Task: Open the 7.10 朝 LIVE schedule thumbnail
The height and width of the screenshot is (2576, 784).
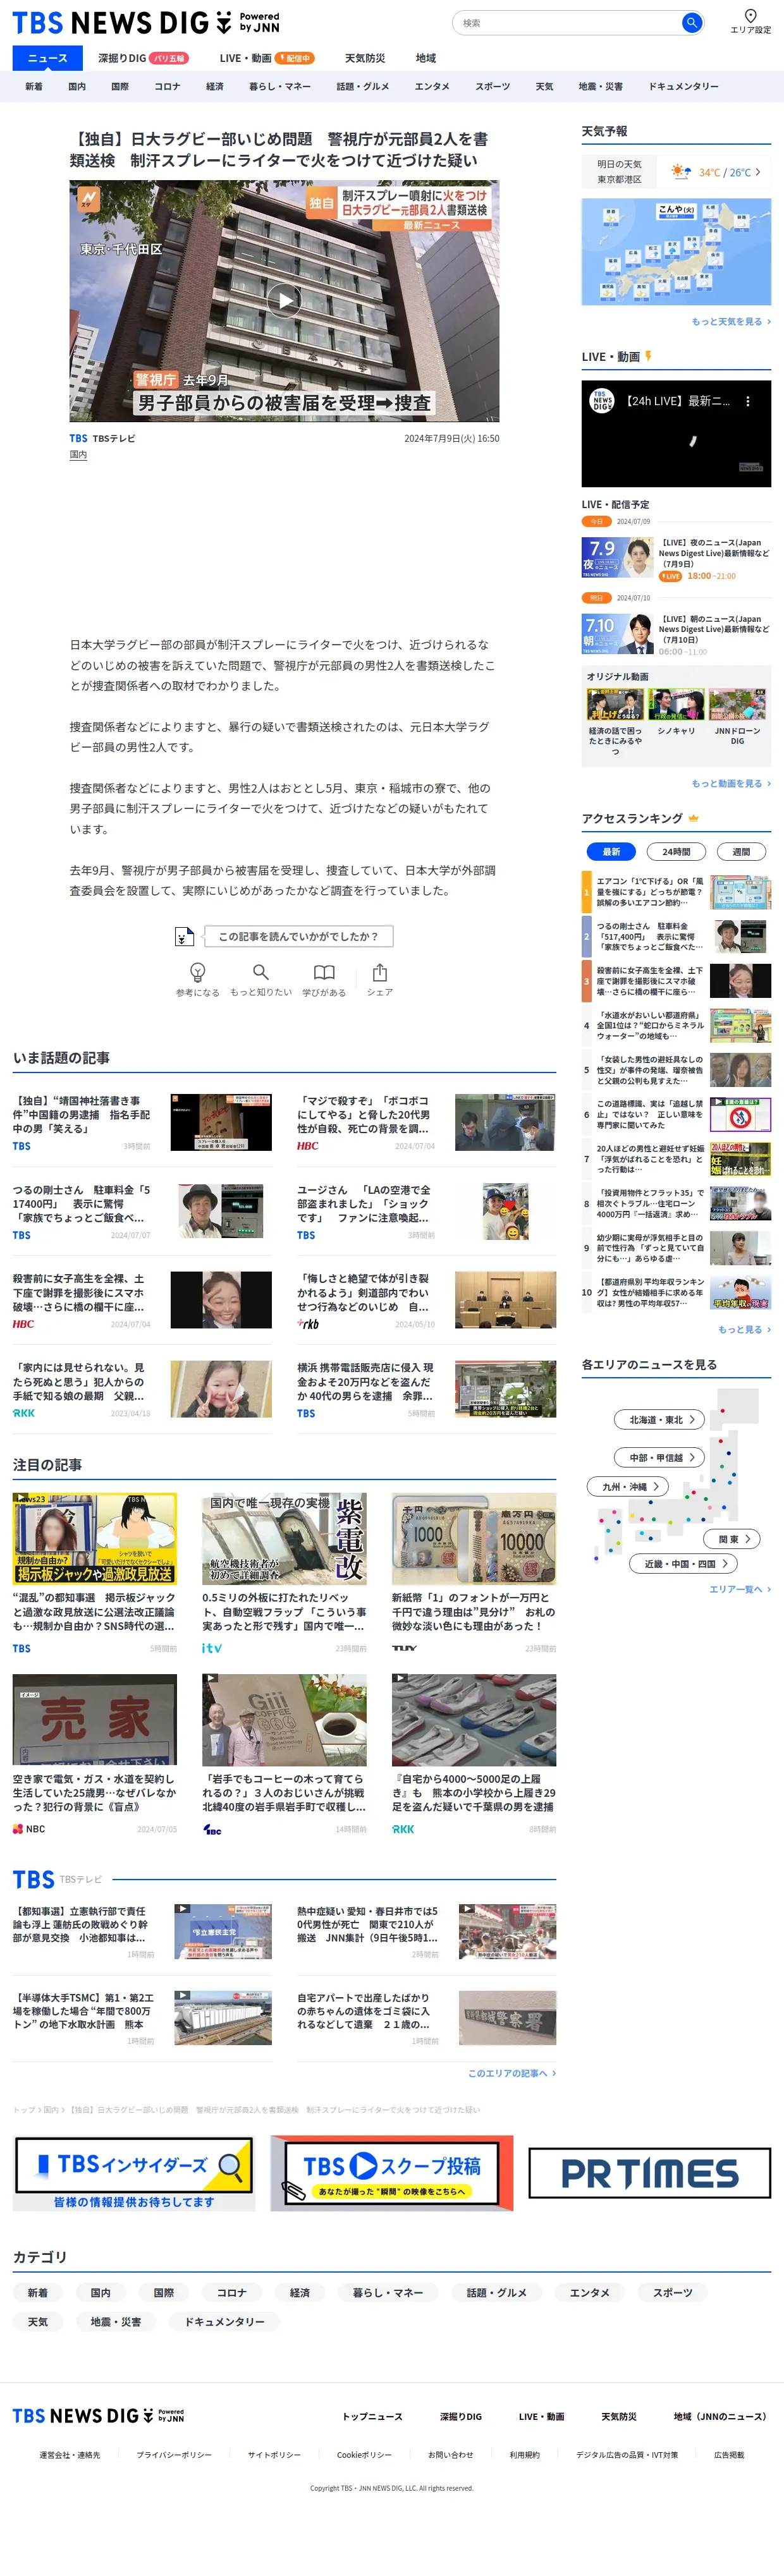Action: tap(617, 634)
